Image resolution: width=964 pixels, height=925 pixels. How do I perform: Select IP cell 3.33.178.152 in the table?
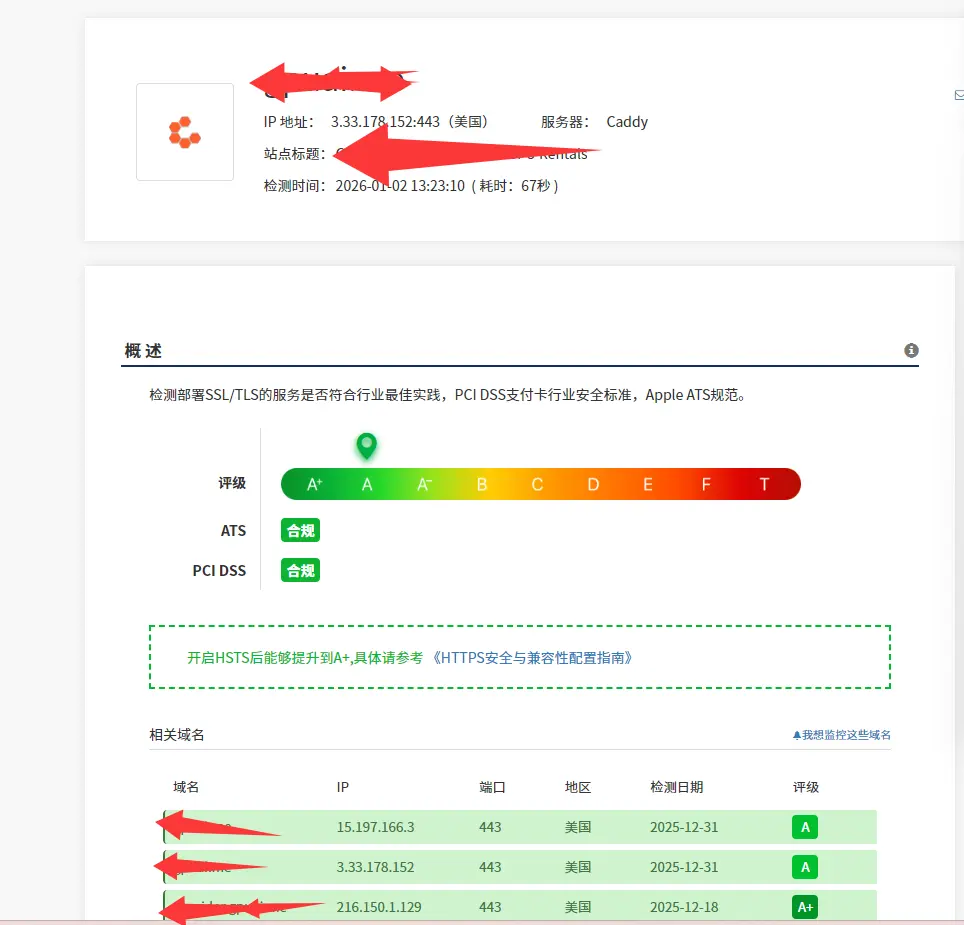[x=375, y=867]
